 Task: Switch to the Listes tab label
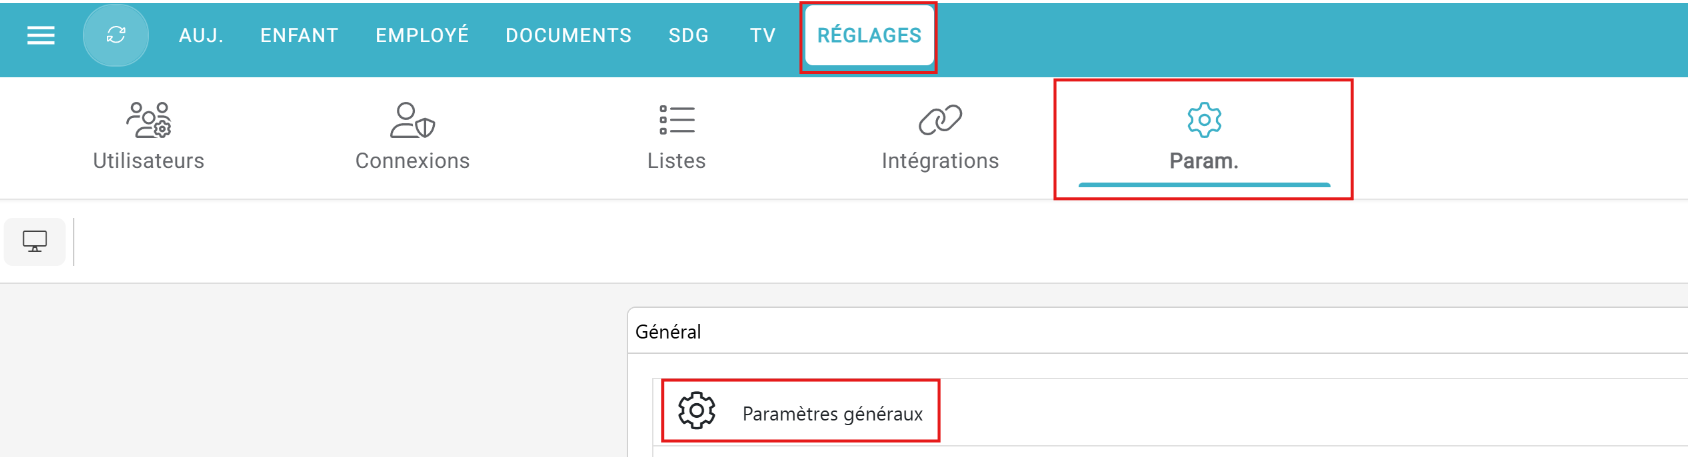[x=677, y=161]
